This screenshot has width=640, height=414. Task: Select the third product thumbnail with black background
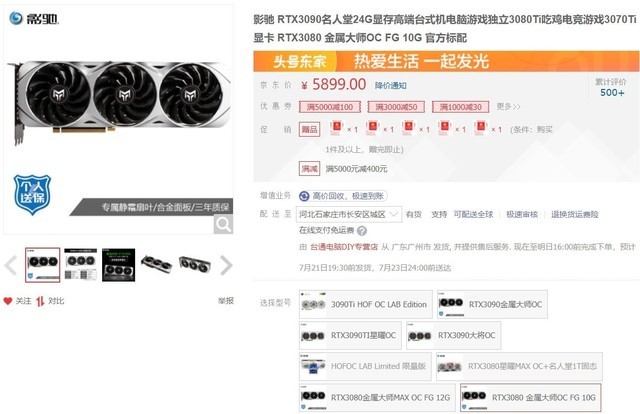(x=118, y=265)
